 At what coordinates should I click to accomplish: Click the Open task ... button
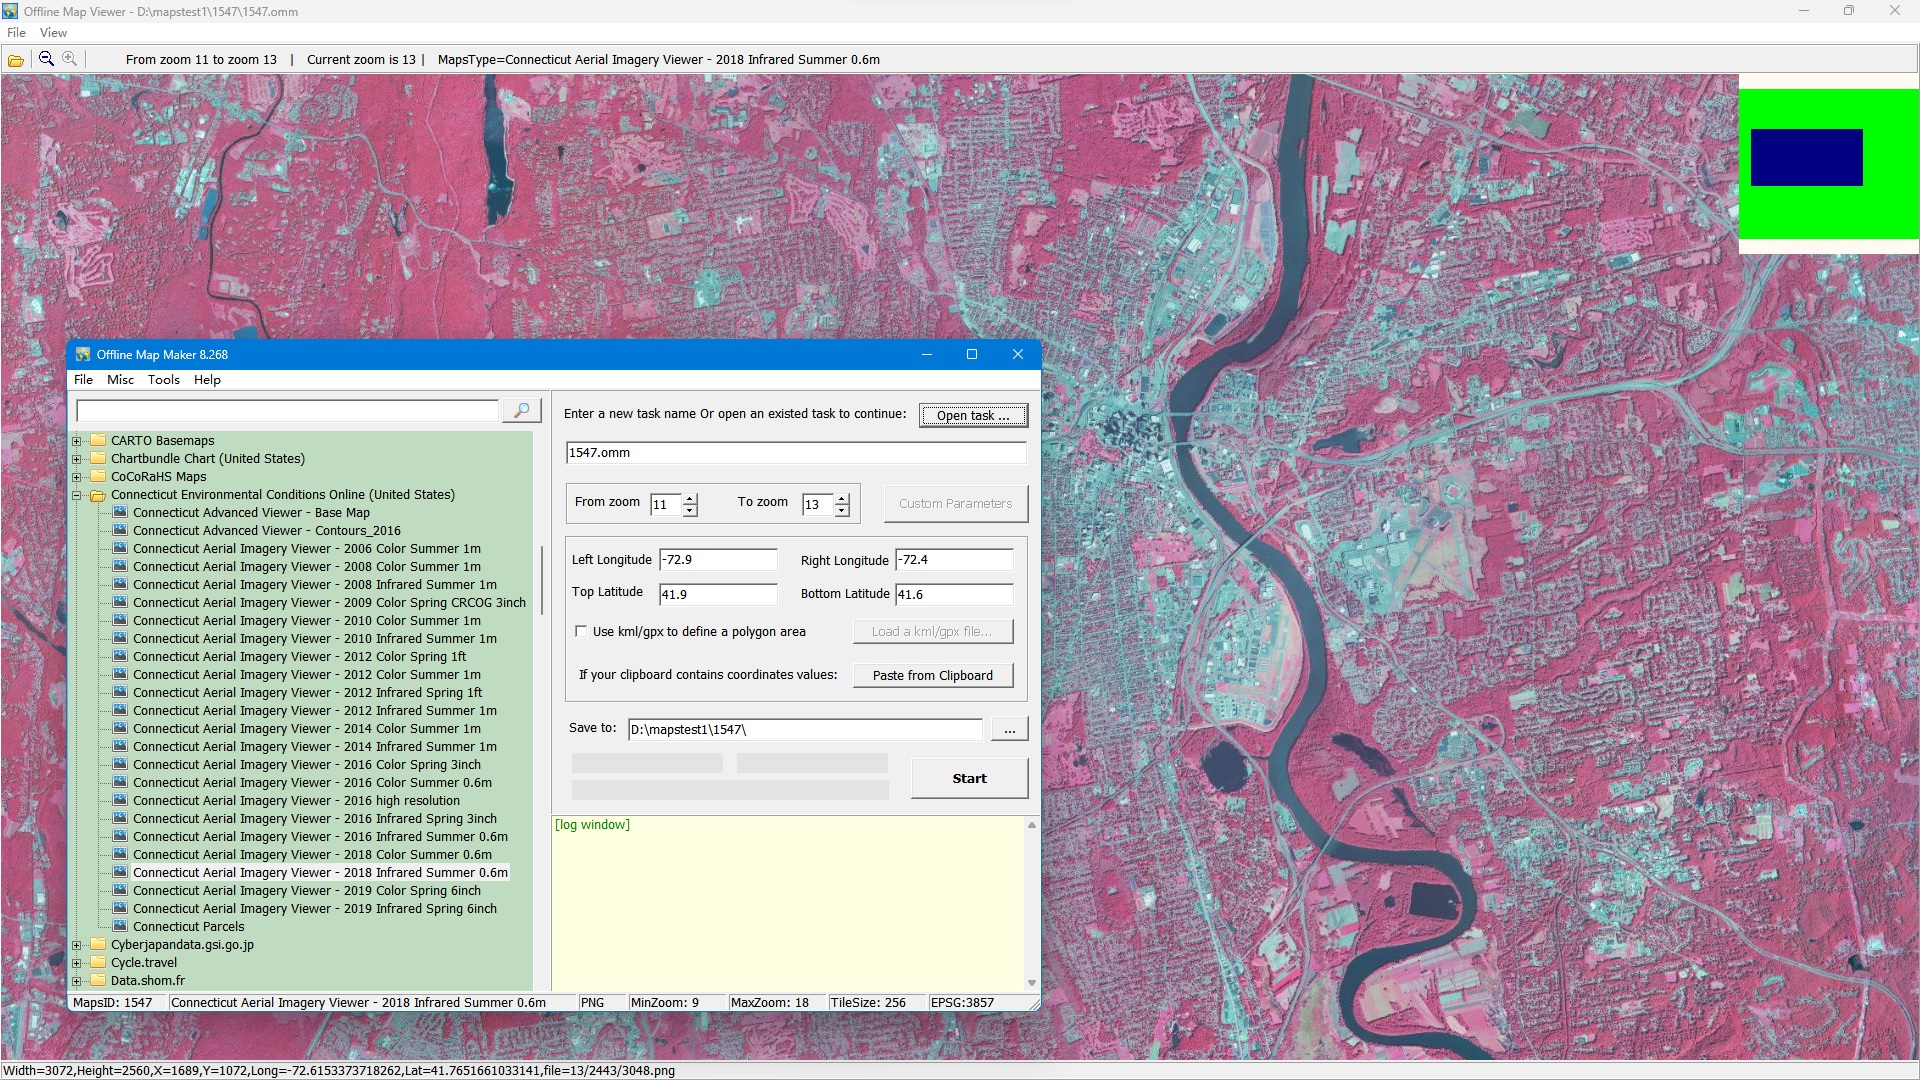pos(973,415)
